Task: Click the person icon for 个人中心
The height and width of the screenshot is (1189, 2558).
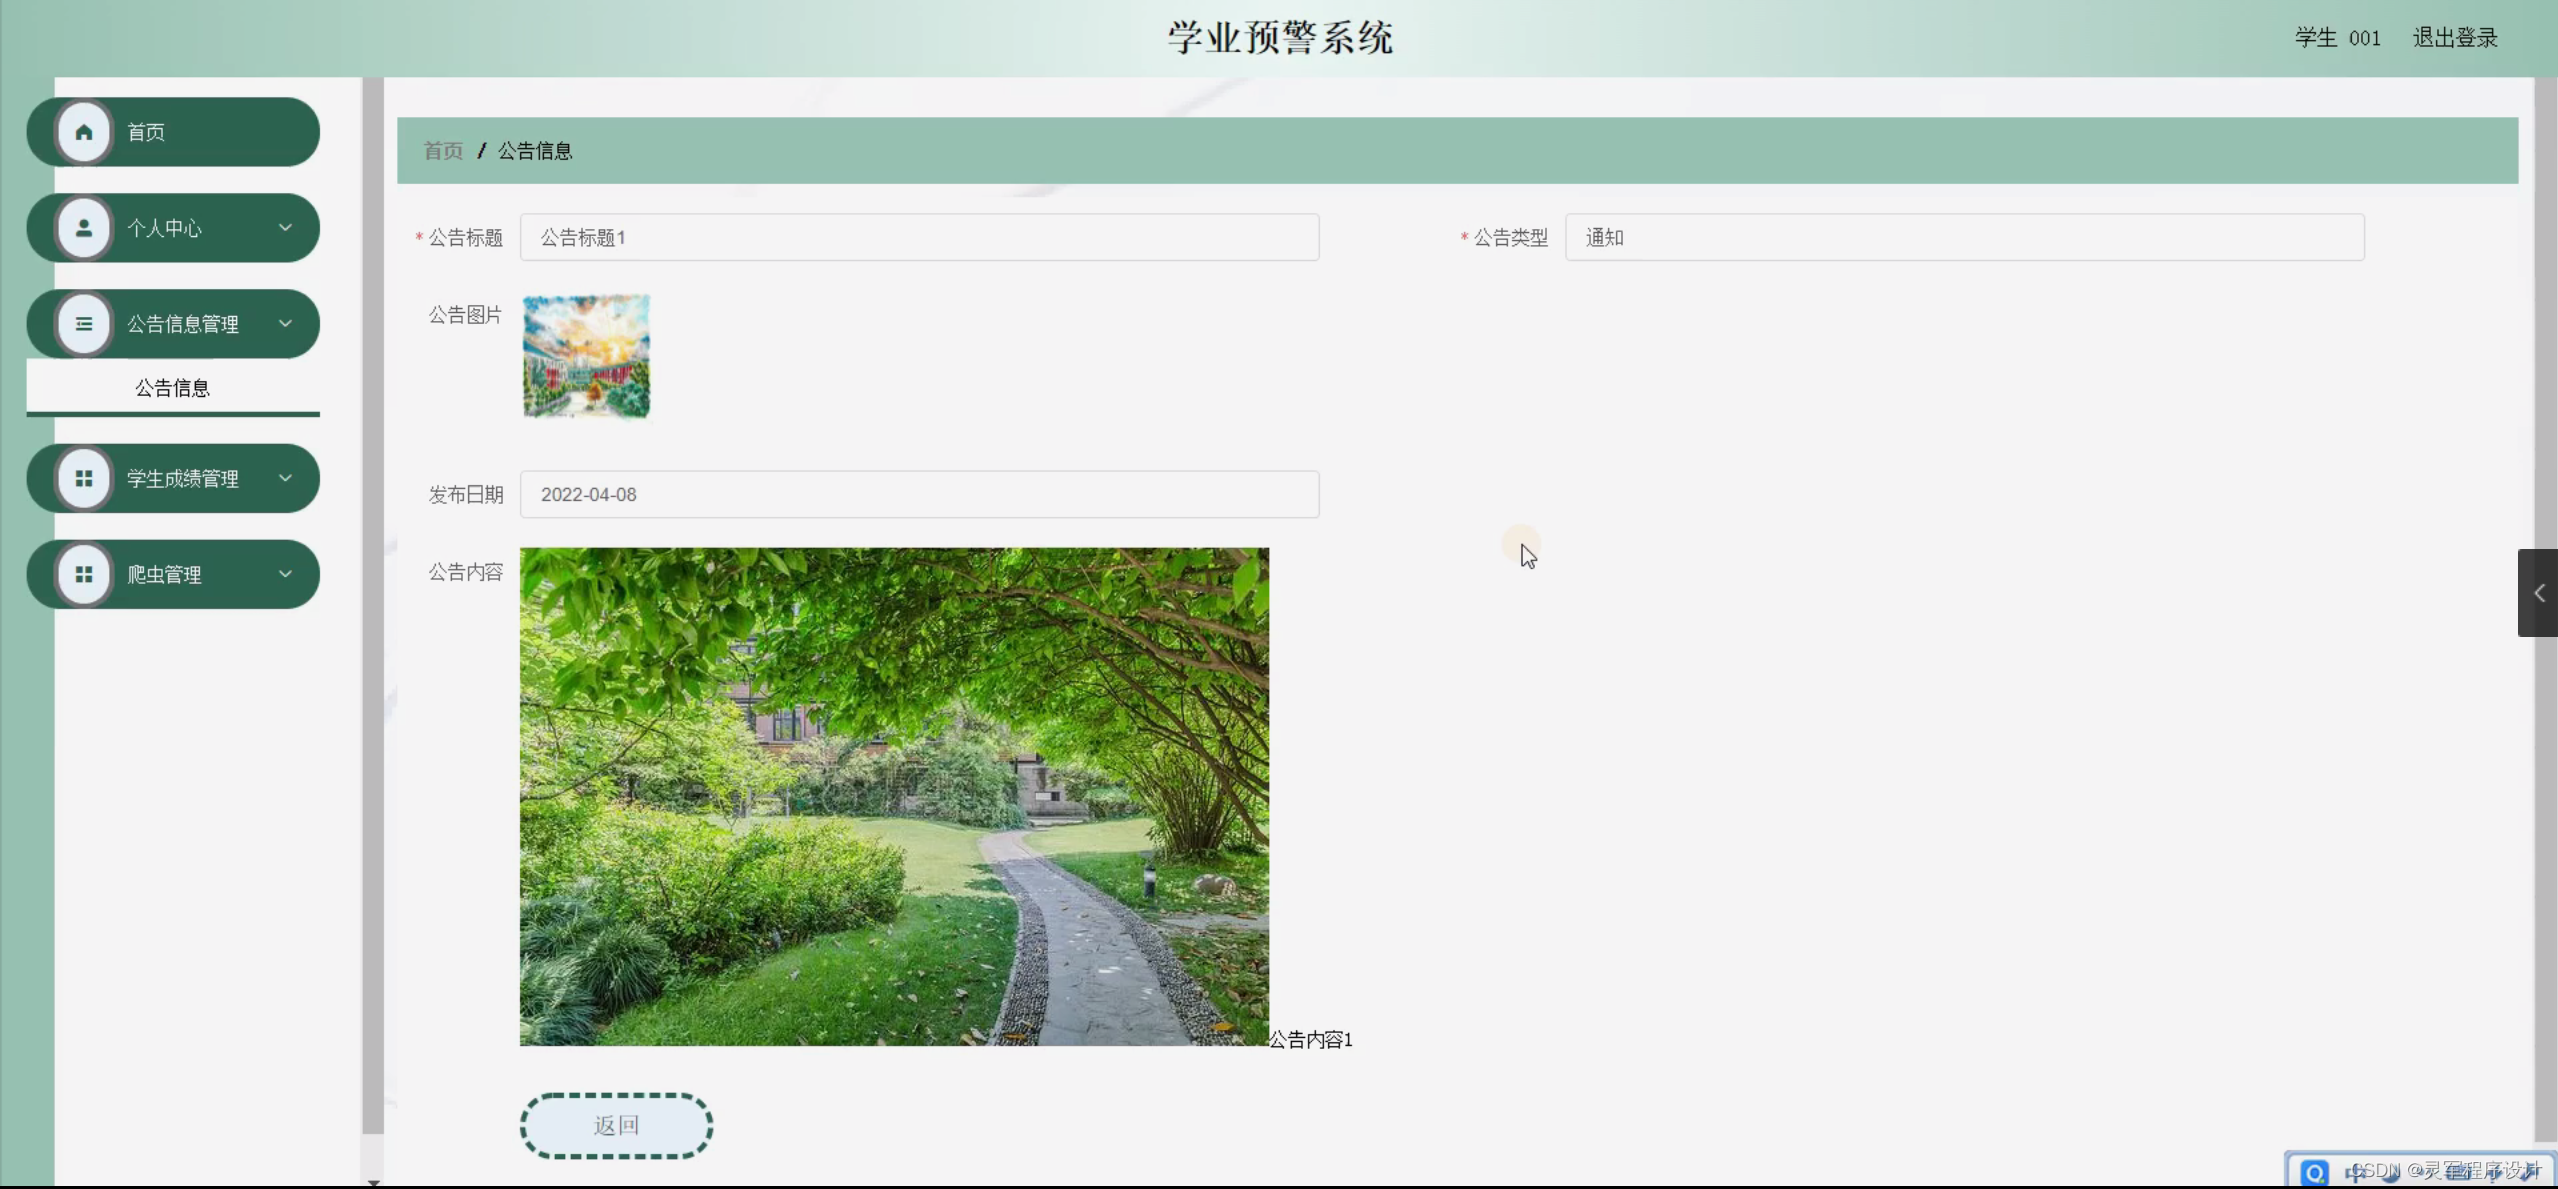Action: (x=84, y=228)
